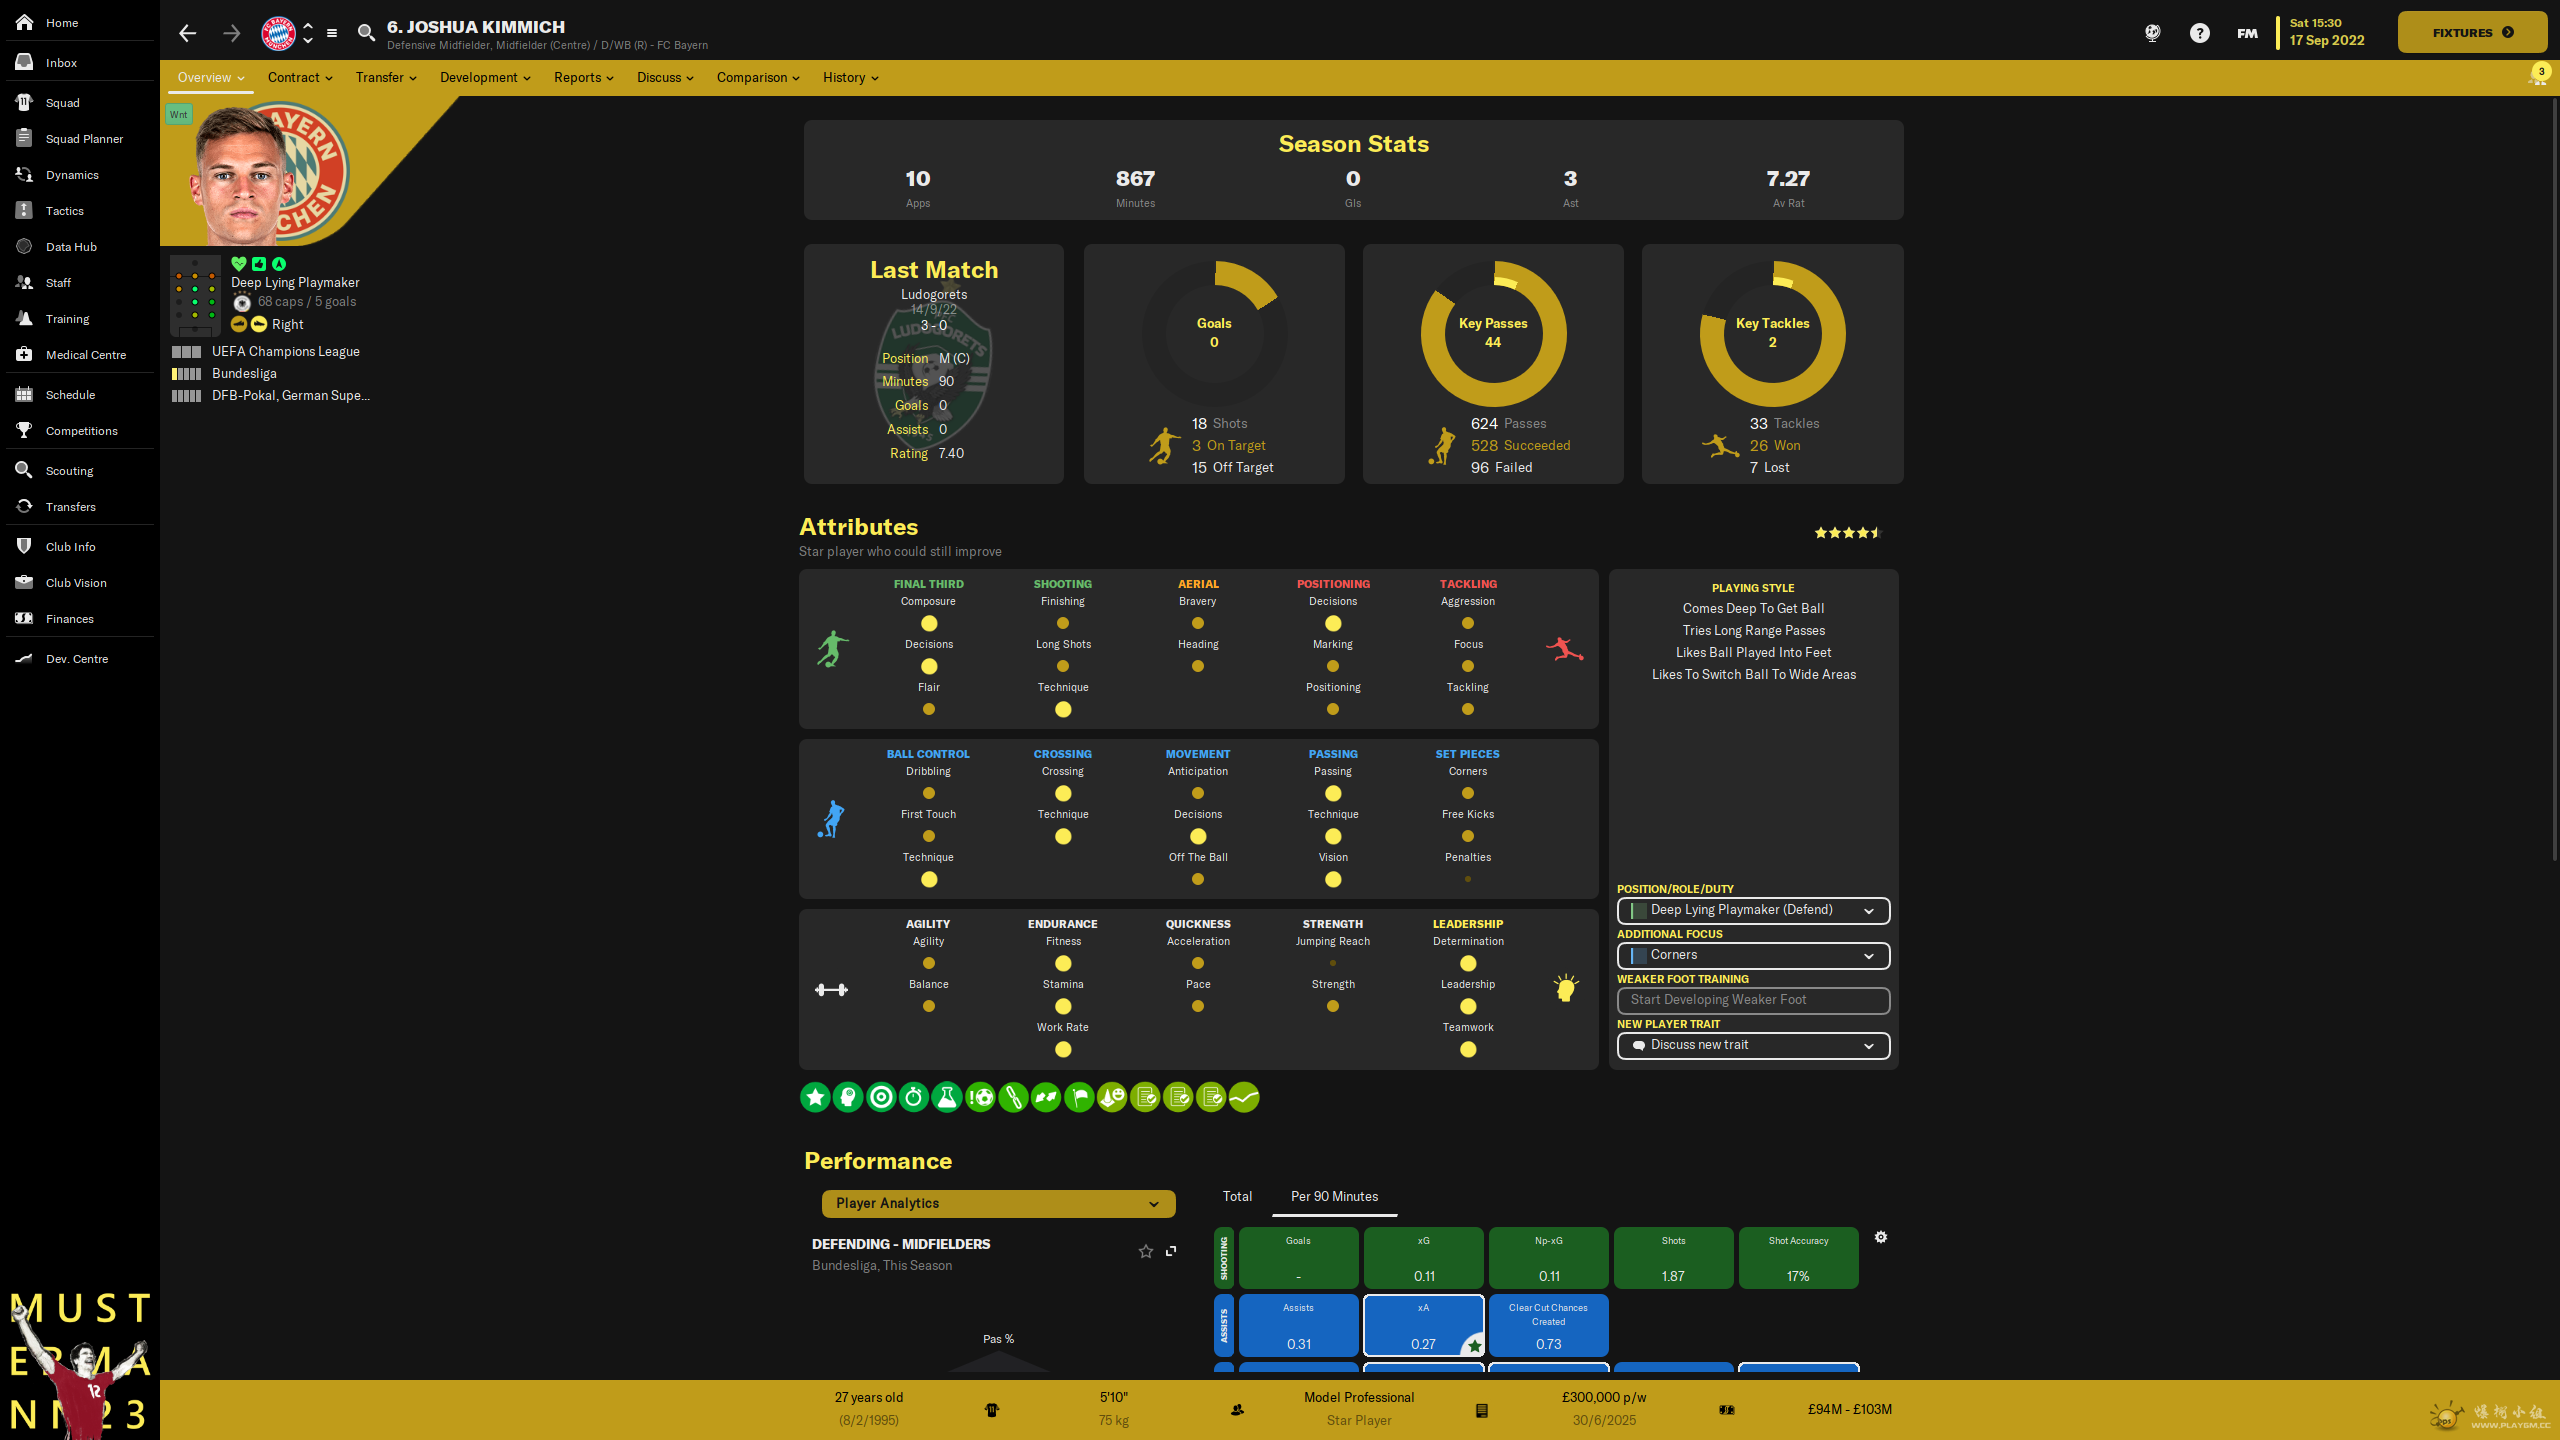Click next/previous player stepper arrows
Viewport: 2560px width, 1440px height.
pyautogui.click(x=308, y=33)
